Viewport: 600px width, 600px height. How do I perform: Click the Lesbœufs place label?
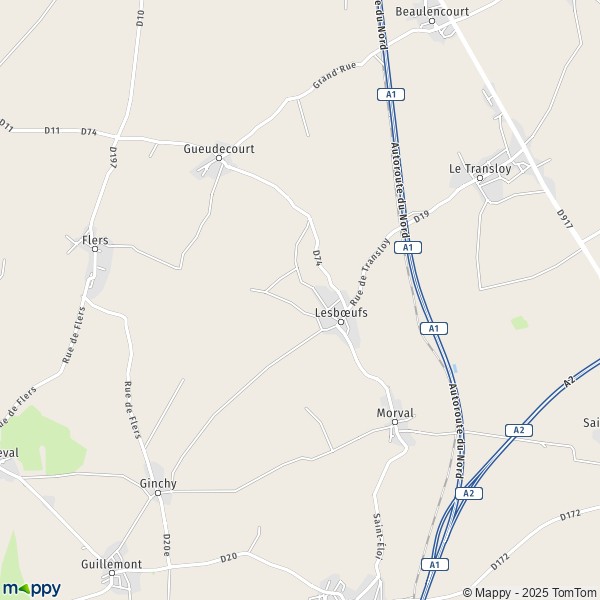coord(341,313)
